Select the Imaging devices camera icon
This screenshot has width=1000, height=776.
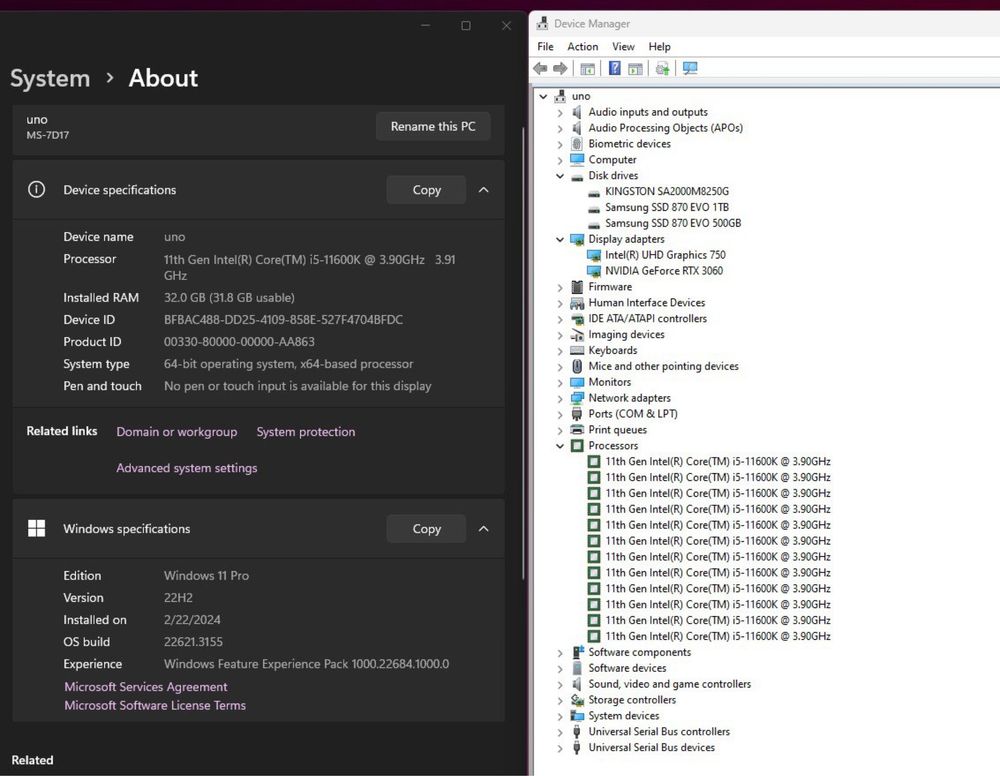577,335
